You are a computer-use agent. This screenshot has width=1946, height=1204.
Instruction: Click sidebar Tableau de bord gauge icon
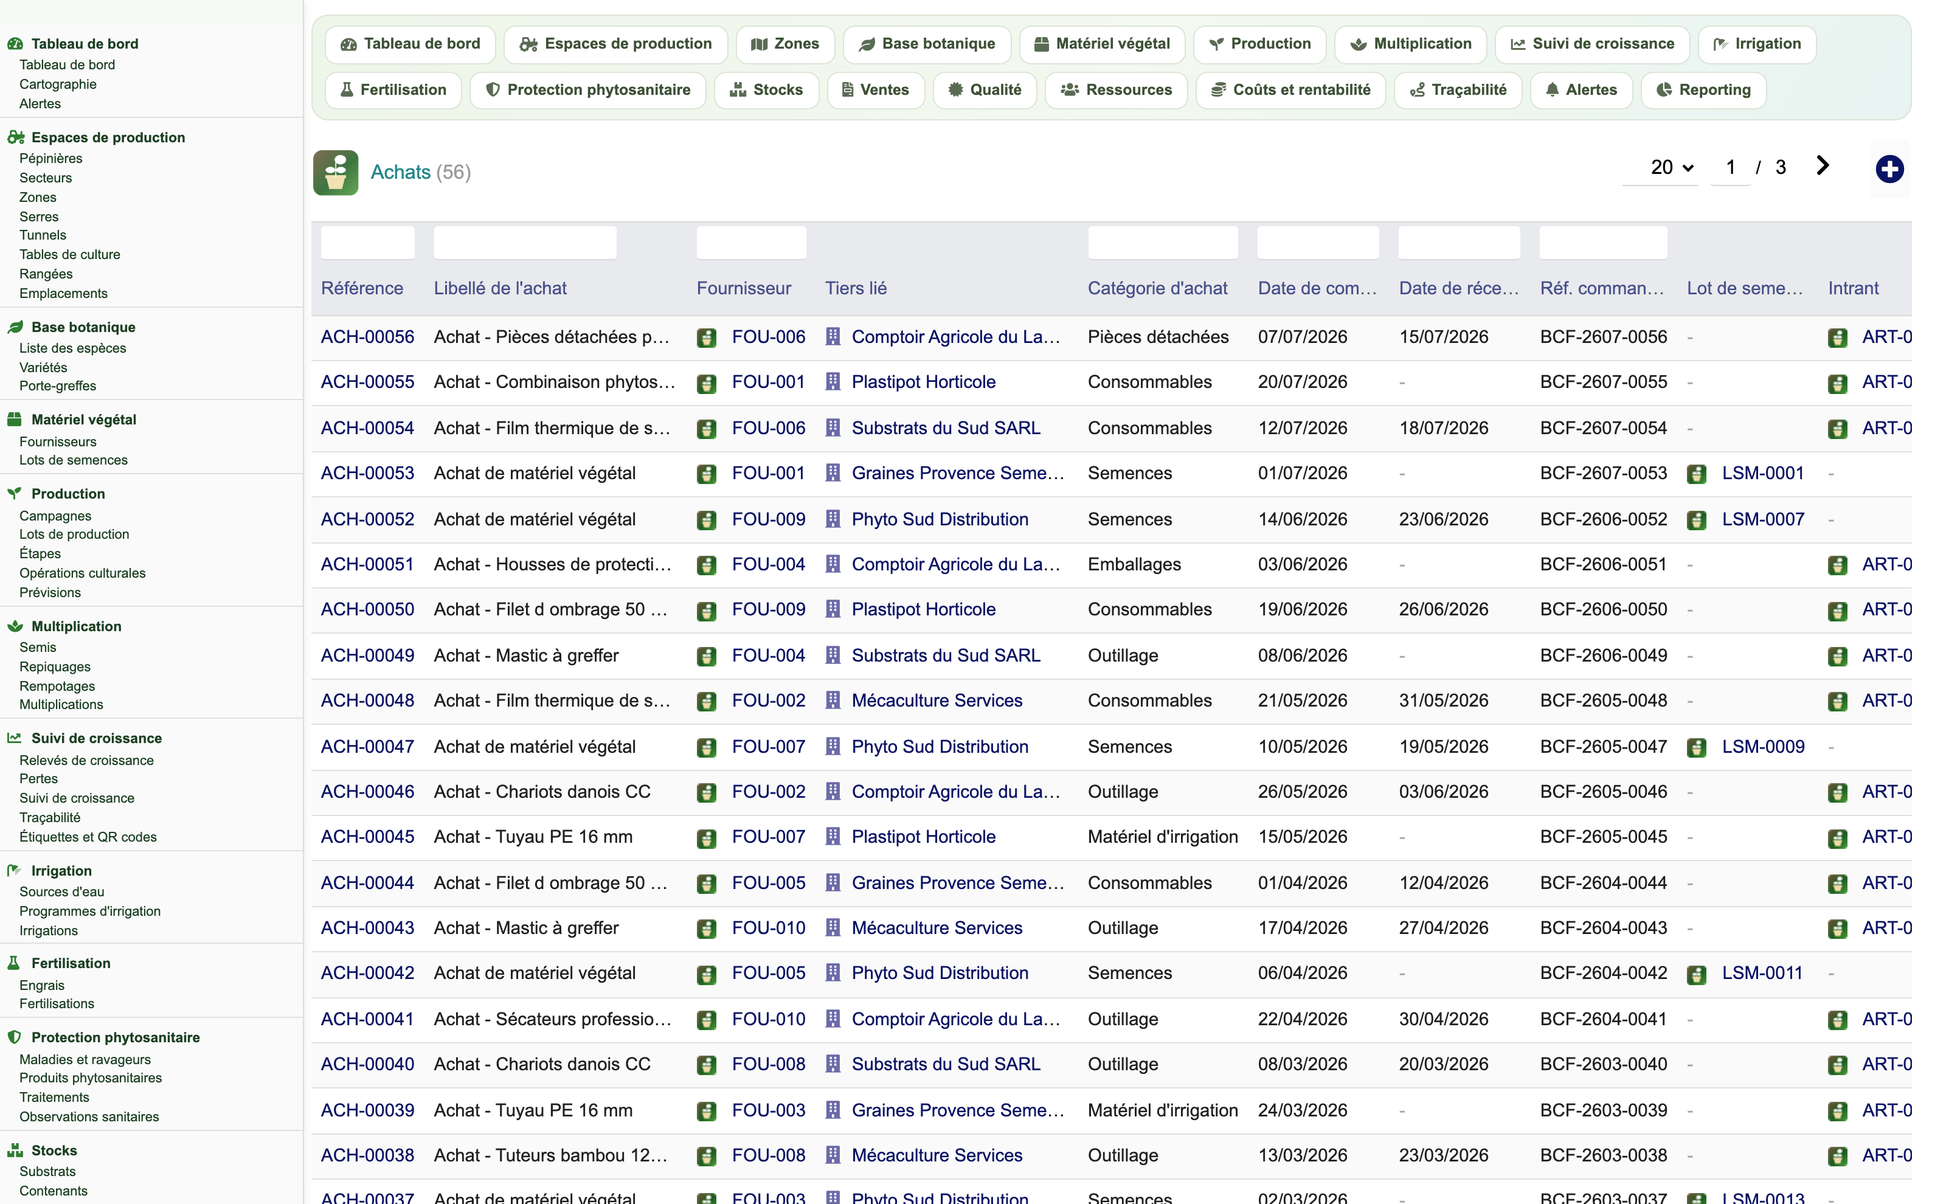point(15,44)
